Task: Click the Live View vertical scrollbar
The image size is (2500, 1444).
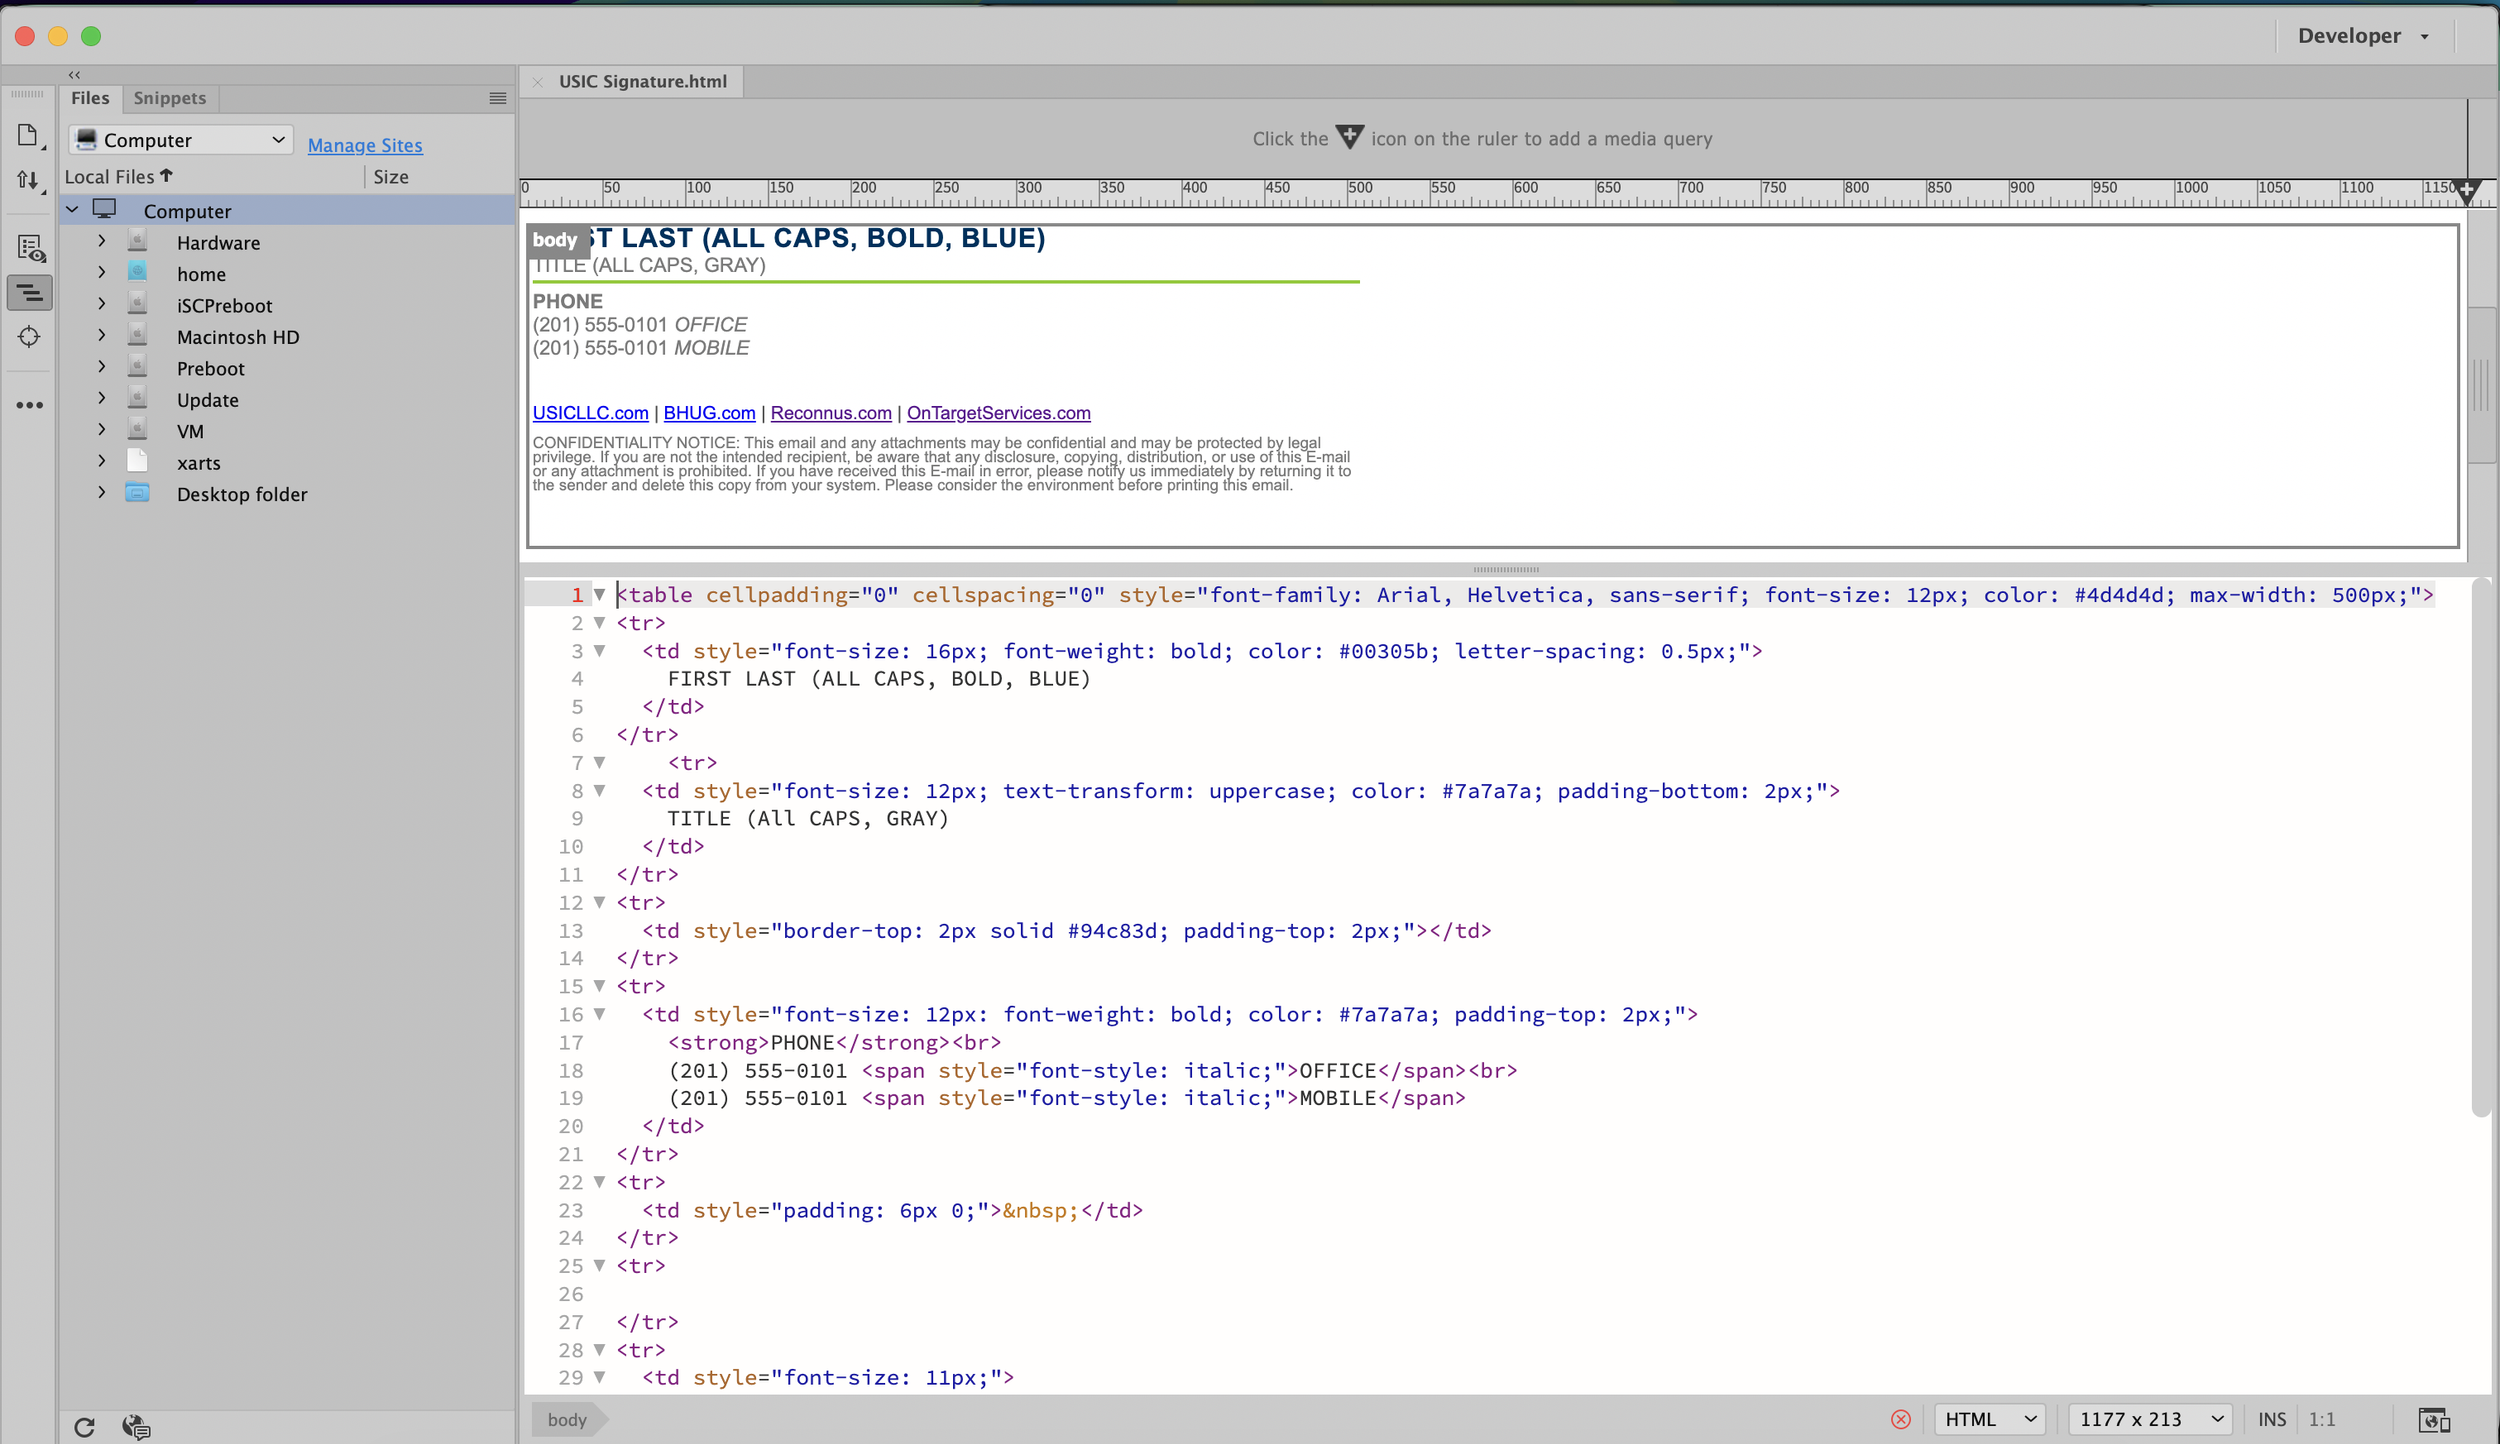Action: point(2481,385)
